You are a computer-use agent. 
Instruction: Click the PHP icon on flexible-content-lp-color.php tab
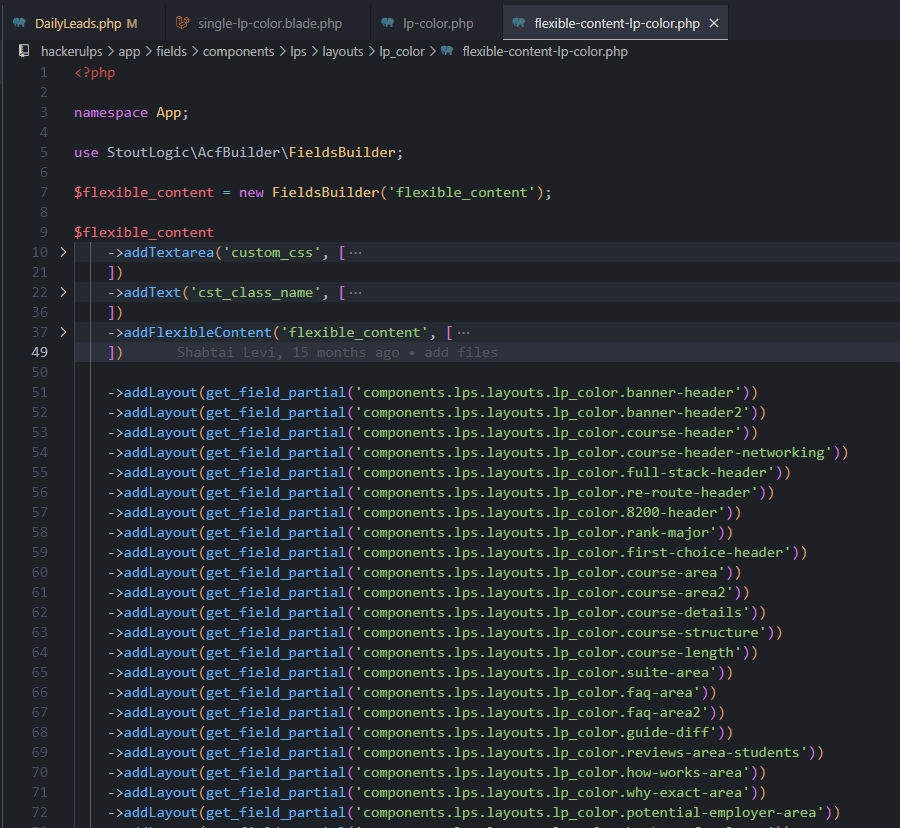518,23
